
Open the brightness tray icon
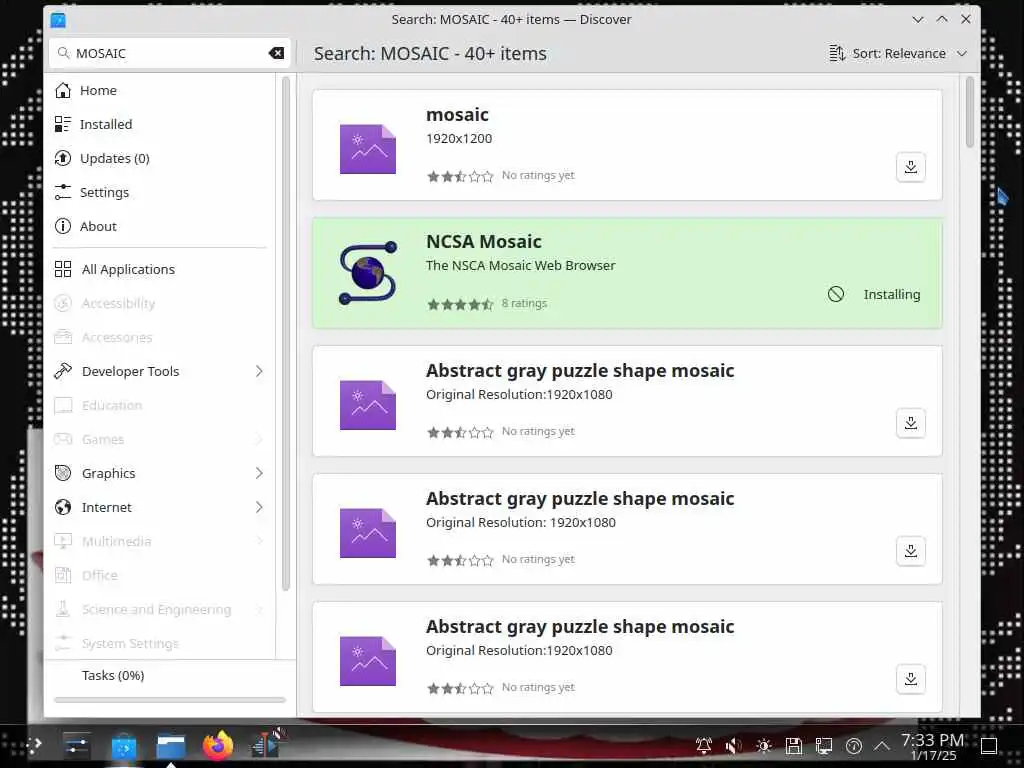pyautogui.click(x=763, y=745)
